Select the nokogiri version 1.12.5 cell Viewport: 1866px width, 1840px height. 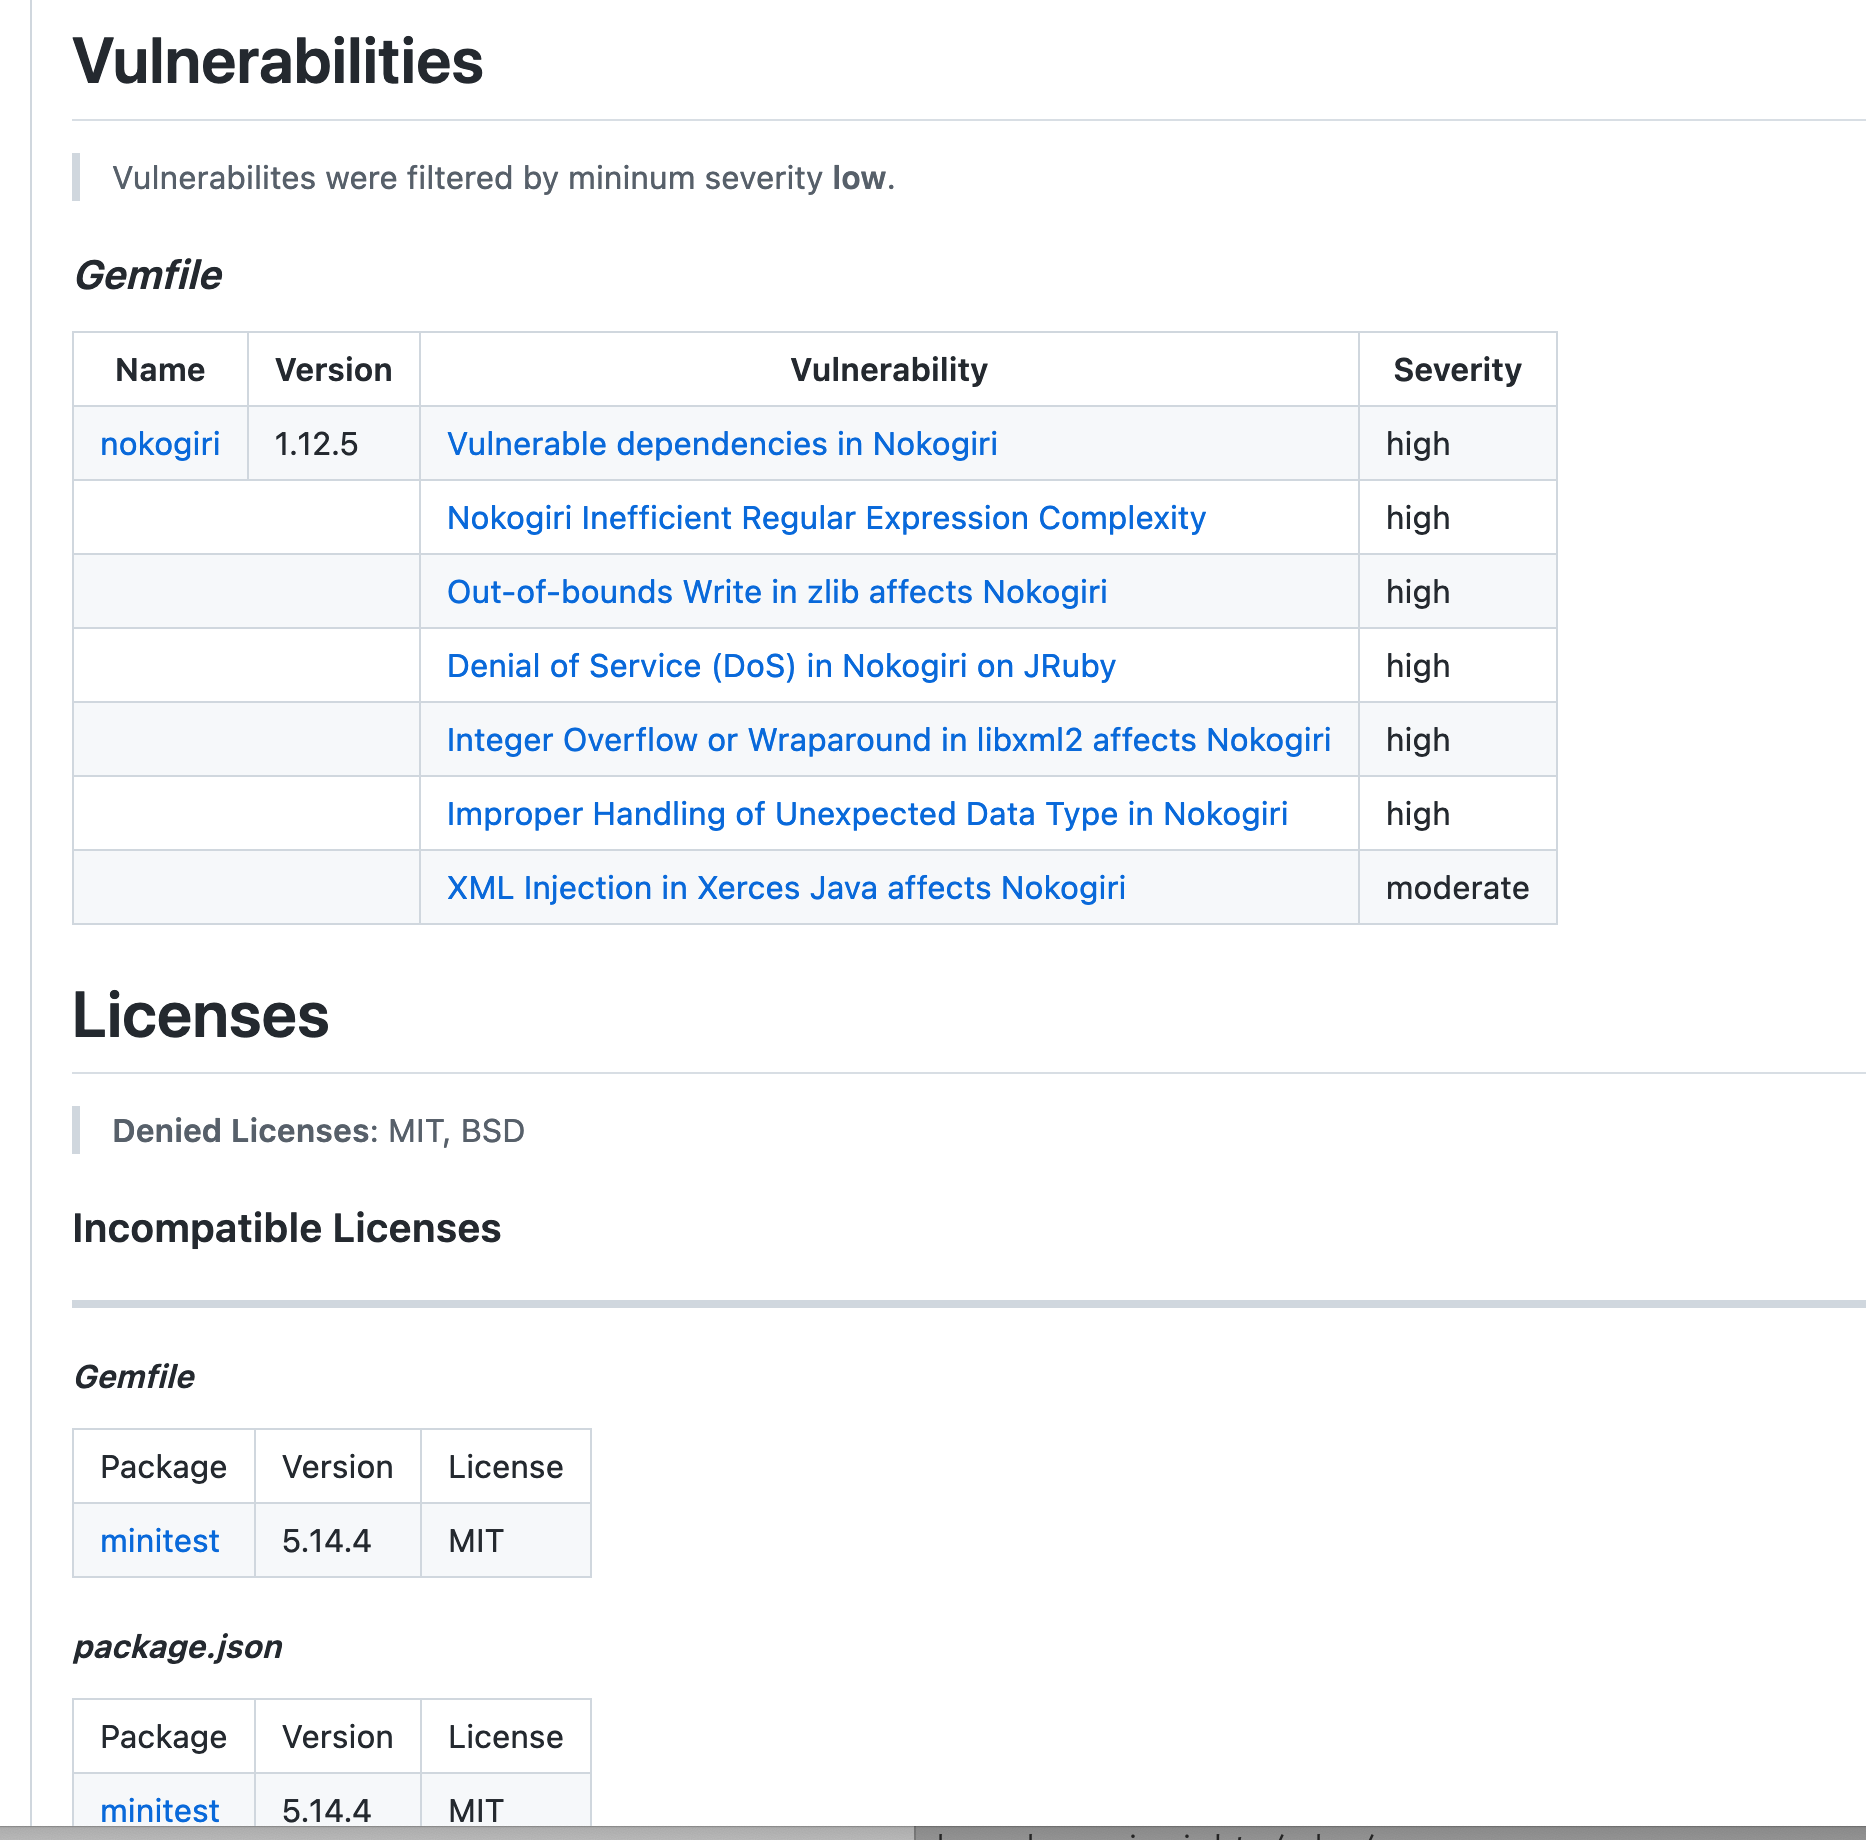coord(334,444)
